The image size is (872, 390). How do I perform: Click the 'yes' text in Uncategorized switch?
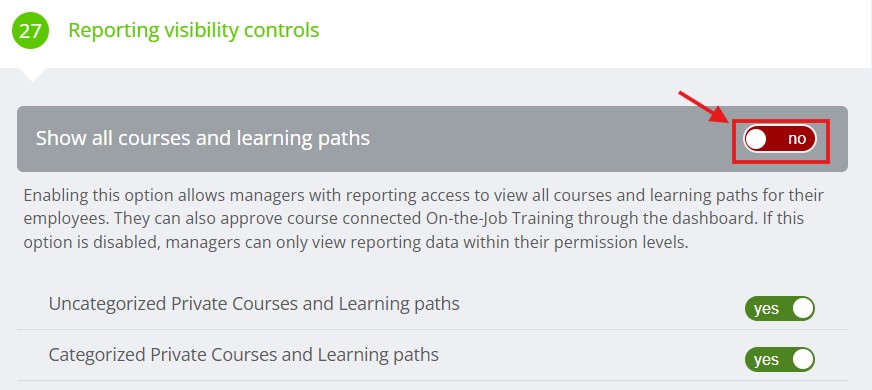[x=766, y=309]
